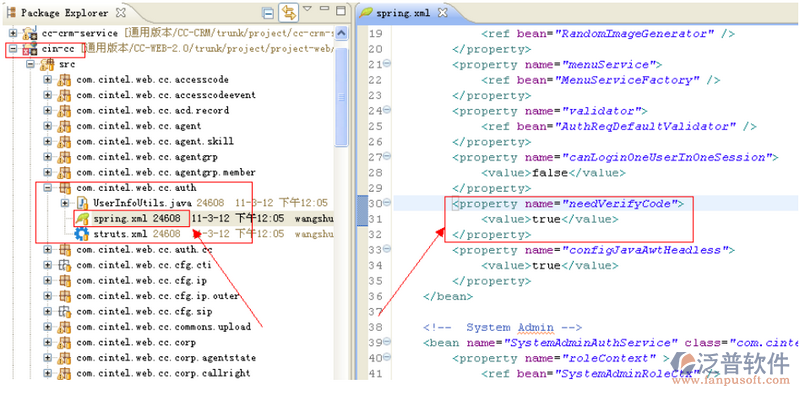800x396 pixels.
Task: Click the struts.xml gear file icon
Action: [82, 234]
